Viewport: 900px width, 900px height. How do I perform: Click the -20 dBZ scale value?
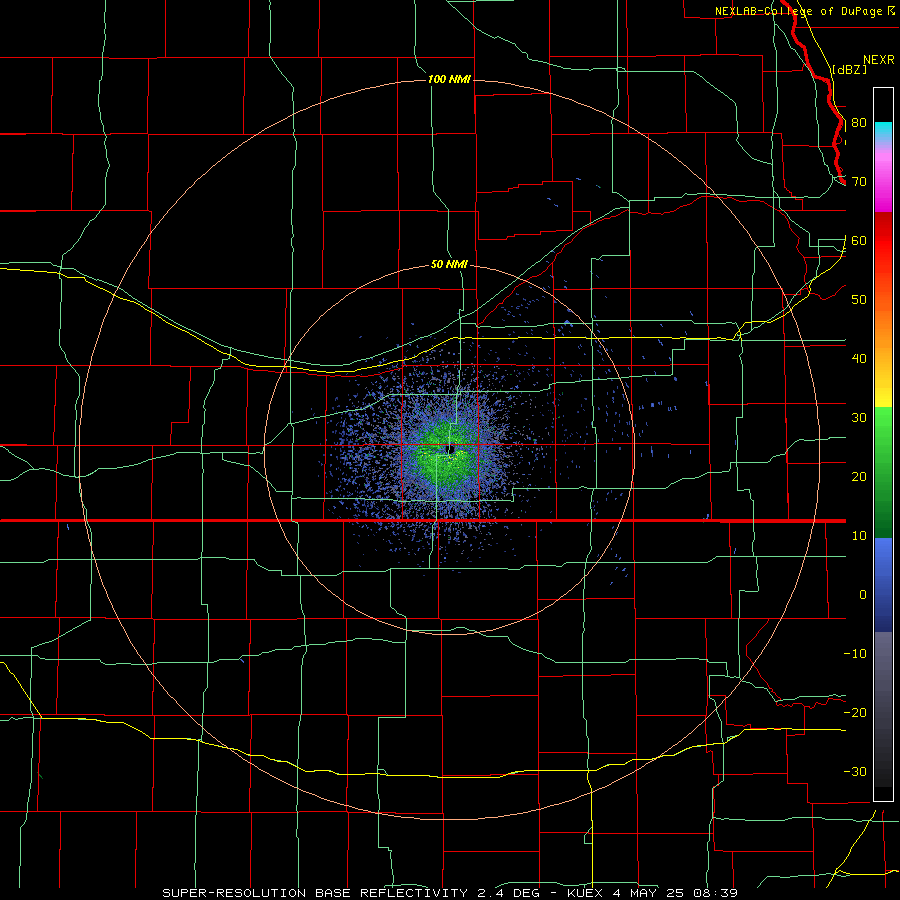click(x=855, y=713)
